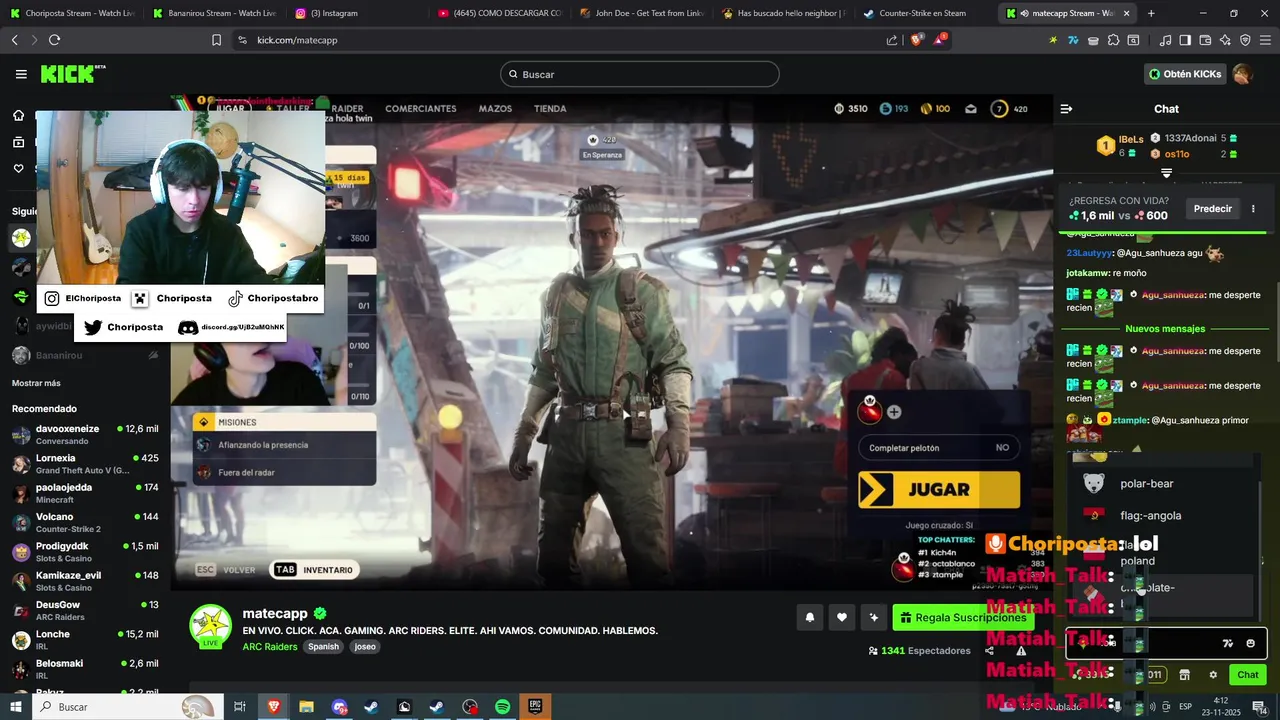The image size is (1280, 720).
Task: Open paolaojedda recommended channel
Action: click(x=85, y=493)
